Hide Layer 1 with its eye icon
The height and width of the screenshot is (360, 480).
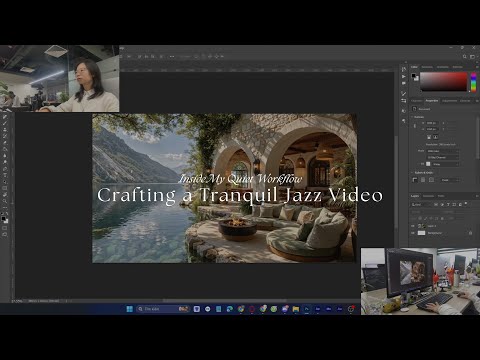[x=412, y=226]
